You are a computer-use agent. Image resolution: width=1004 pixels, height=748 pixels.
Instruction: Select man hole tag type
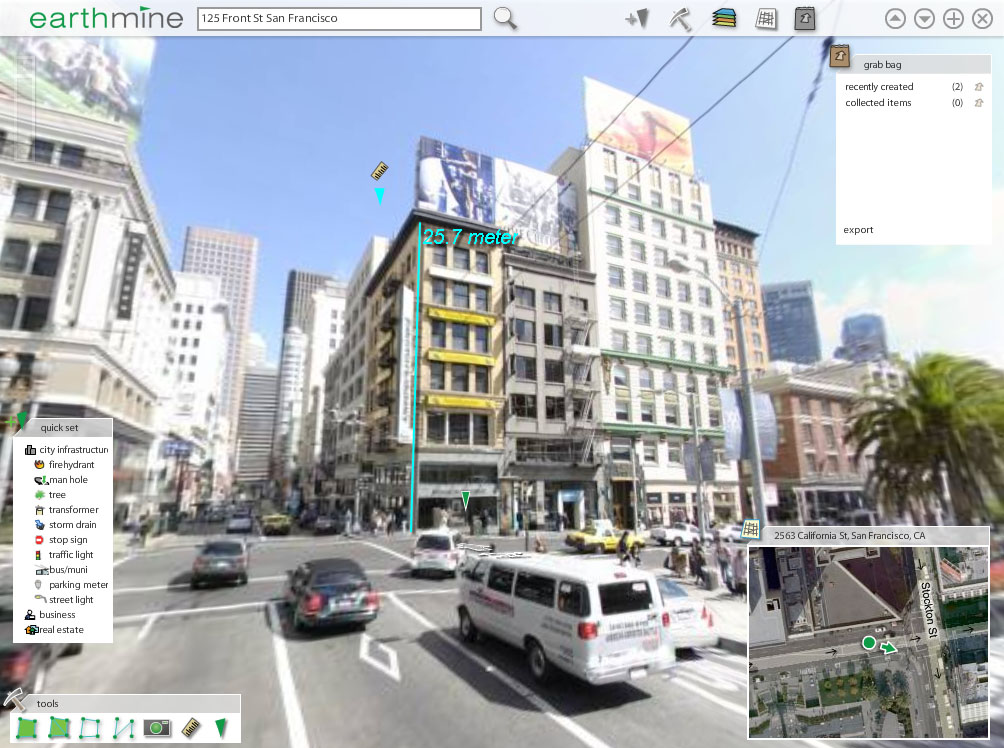coord(61,480)
